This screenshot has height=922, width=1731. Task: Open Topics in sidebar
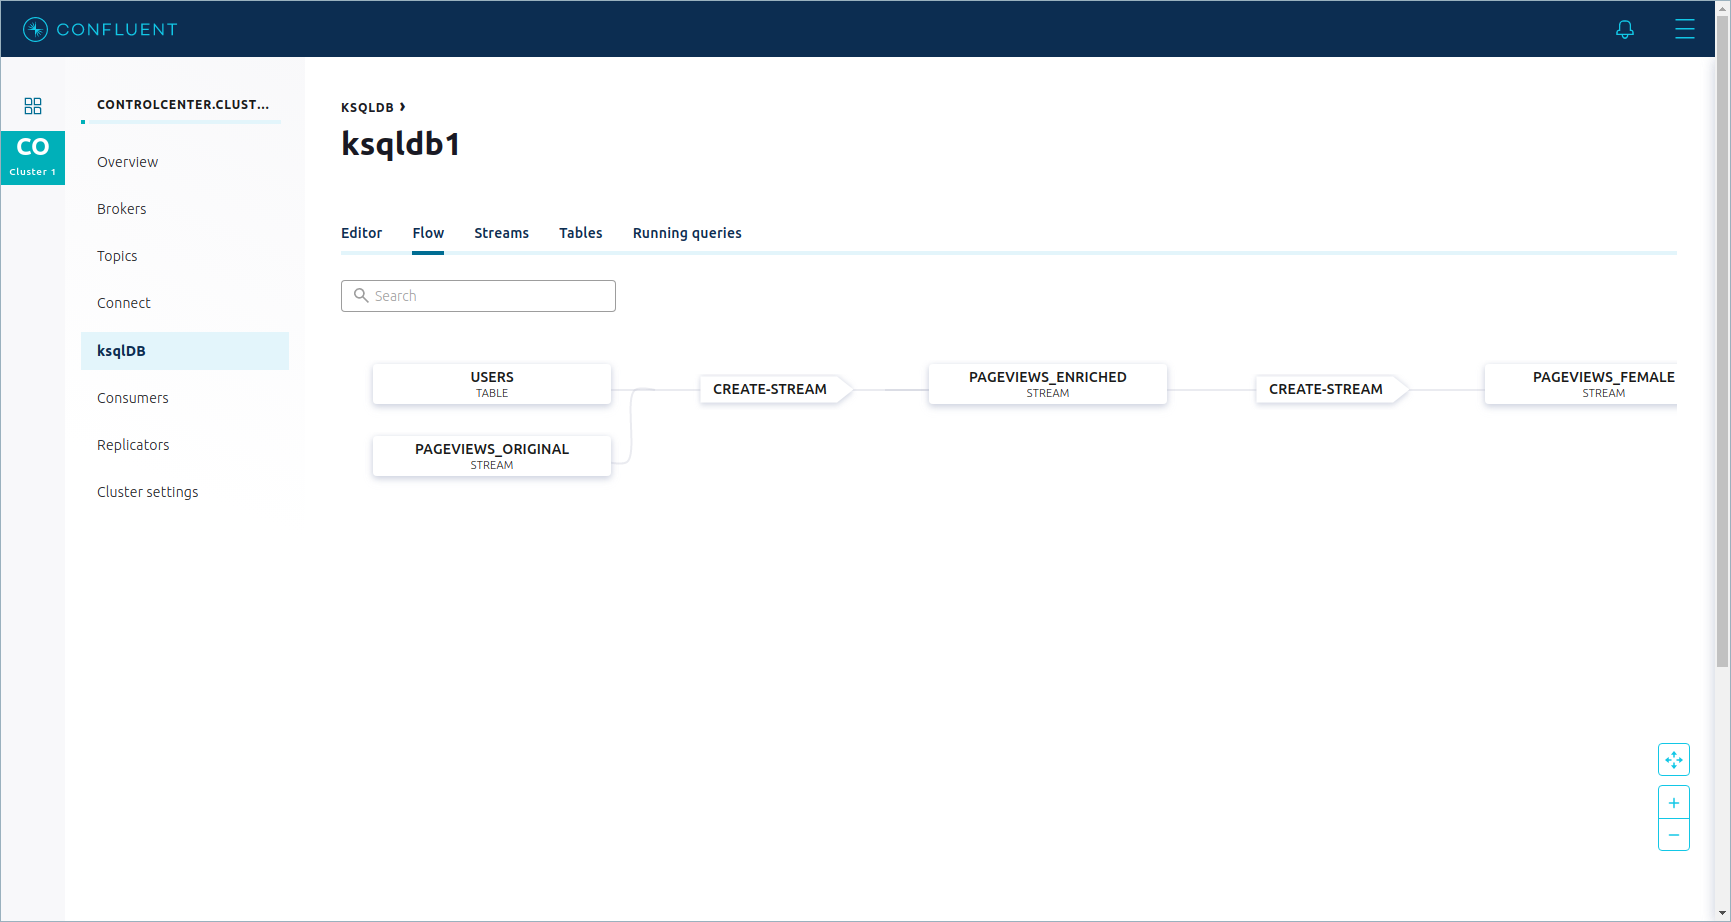[117, 256]
